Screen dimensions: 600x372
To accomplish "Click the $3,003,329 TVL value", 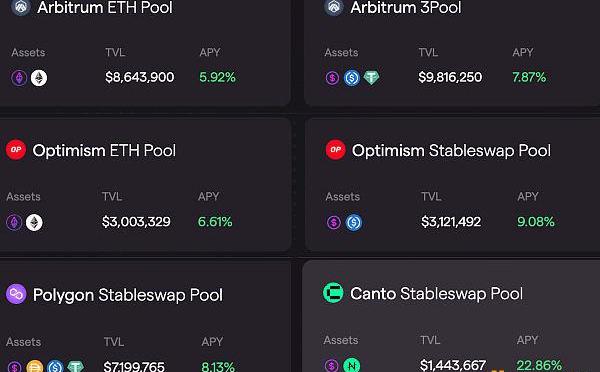I will 136,222.
